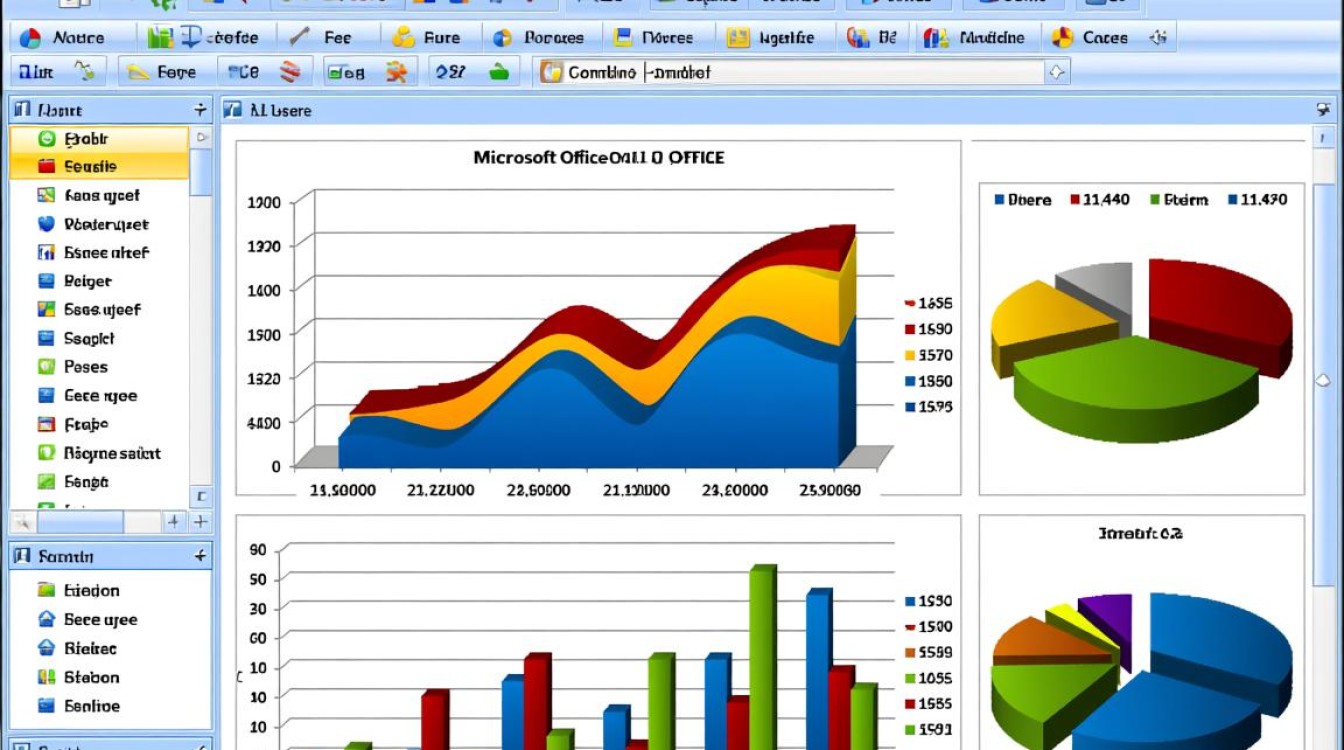The image size is (1344, 750).
Task: Click the icon at left of Comblno field
Action: [551, 72]
